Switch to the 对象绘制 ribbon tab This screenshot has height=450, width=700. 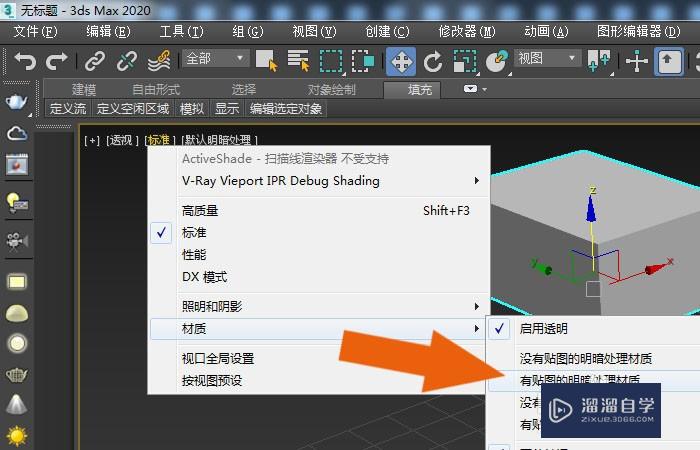pyautogui.click(x=332, y=90)
